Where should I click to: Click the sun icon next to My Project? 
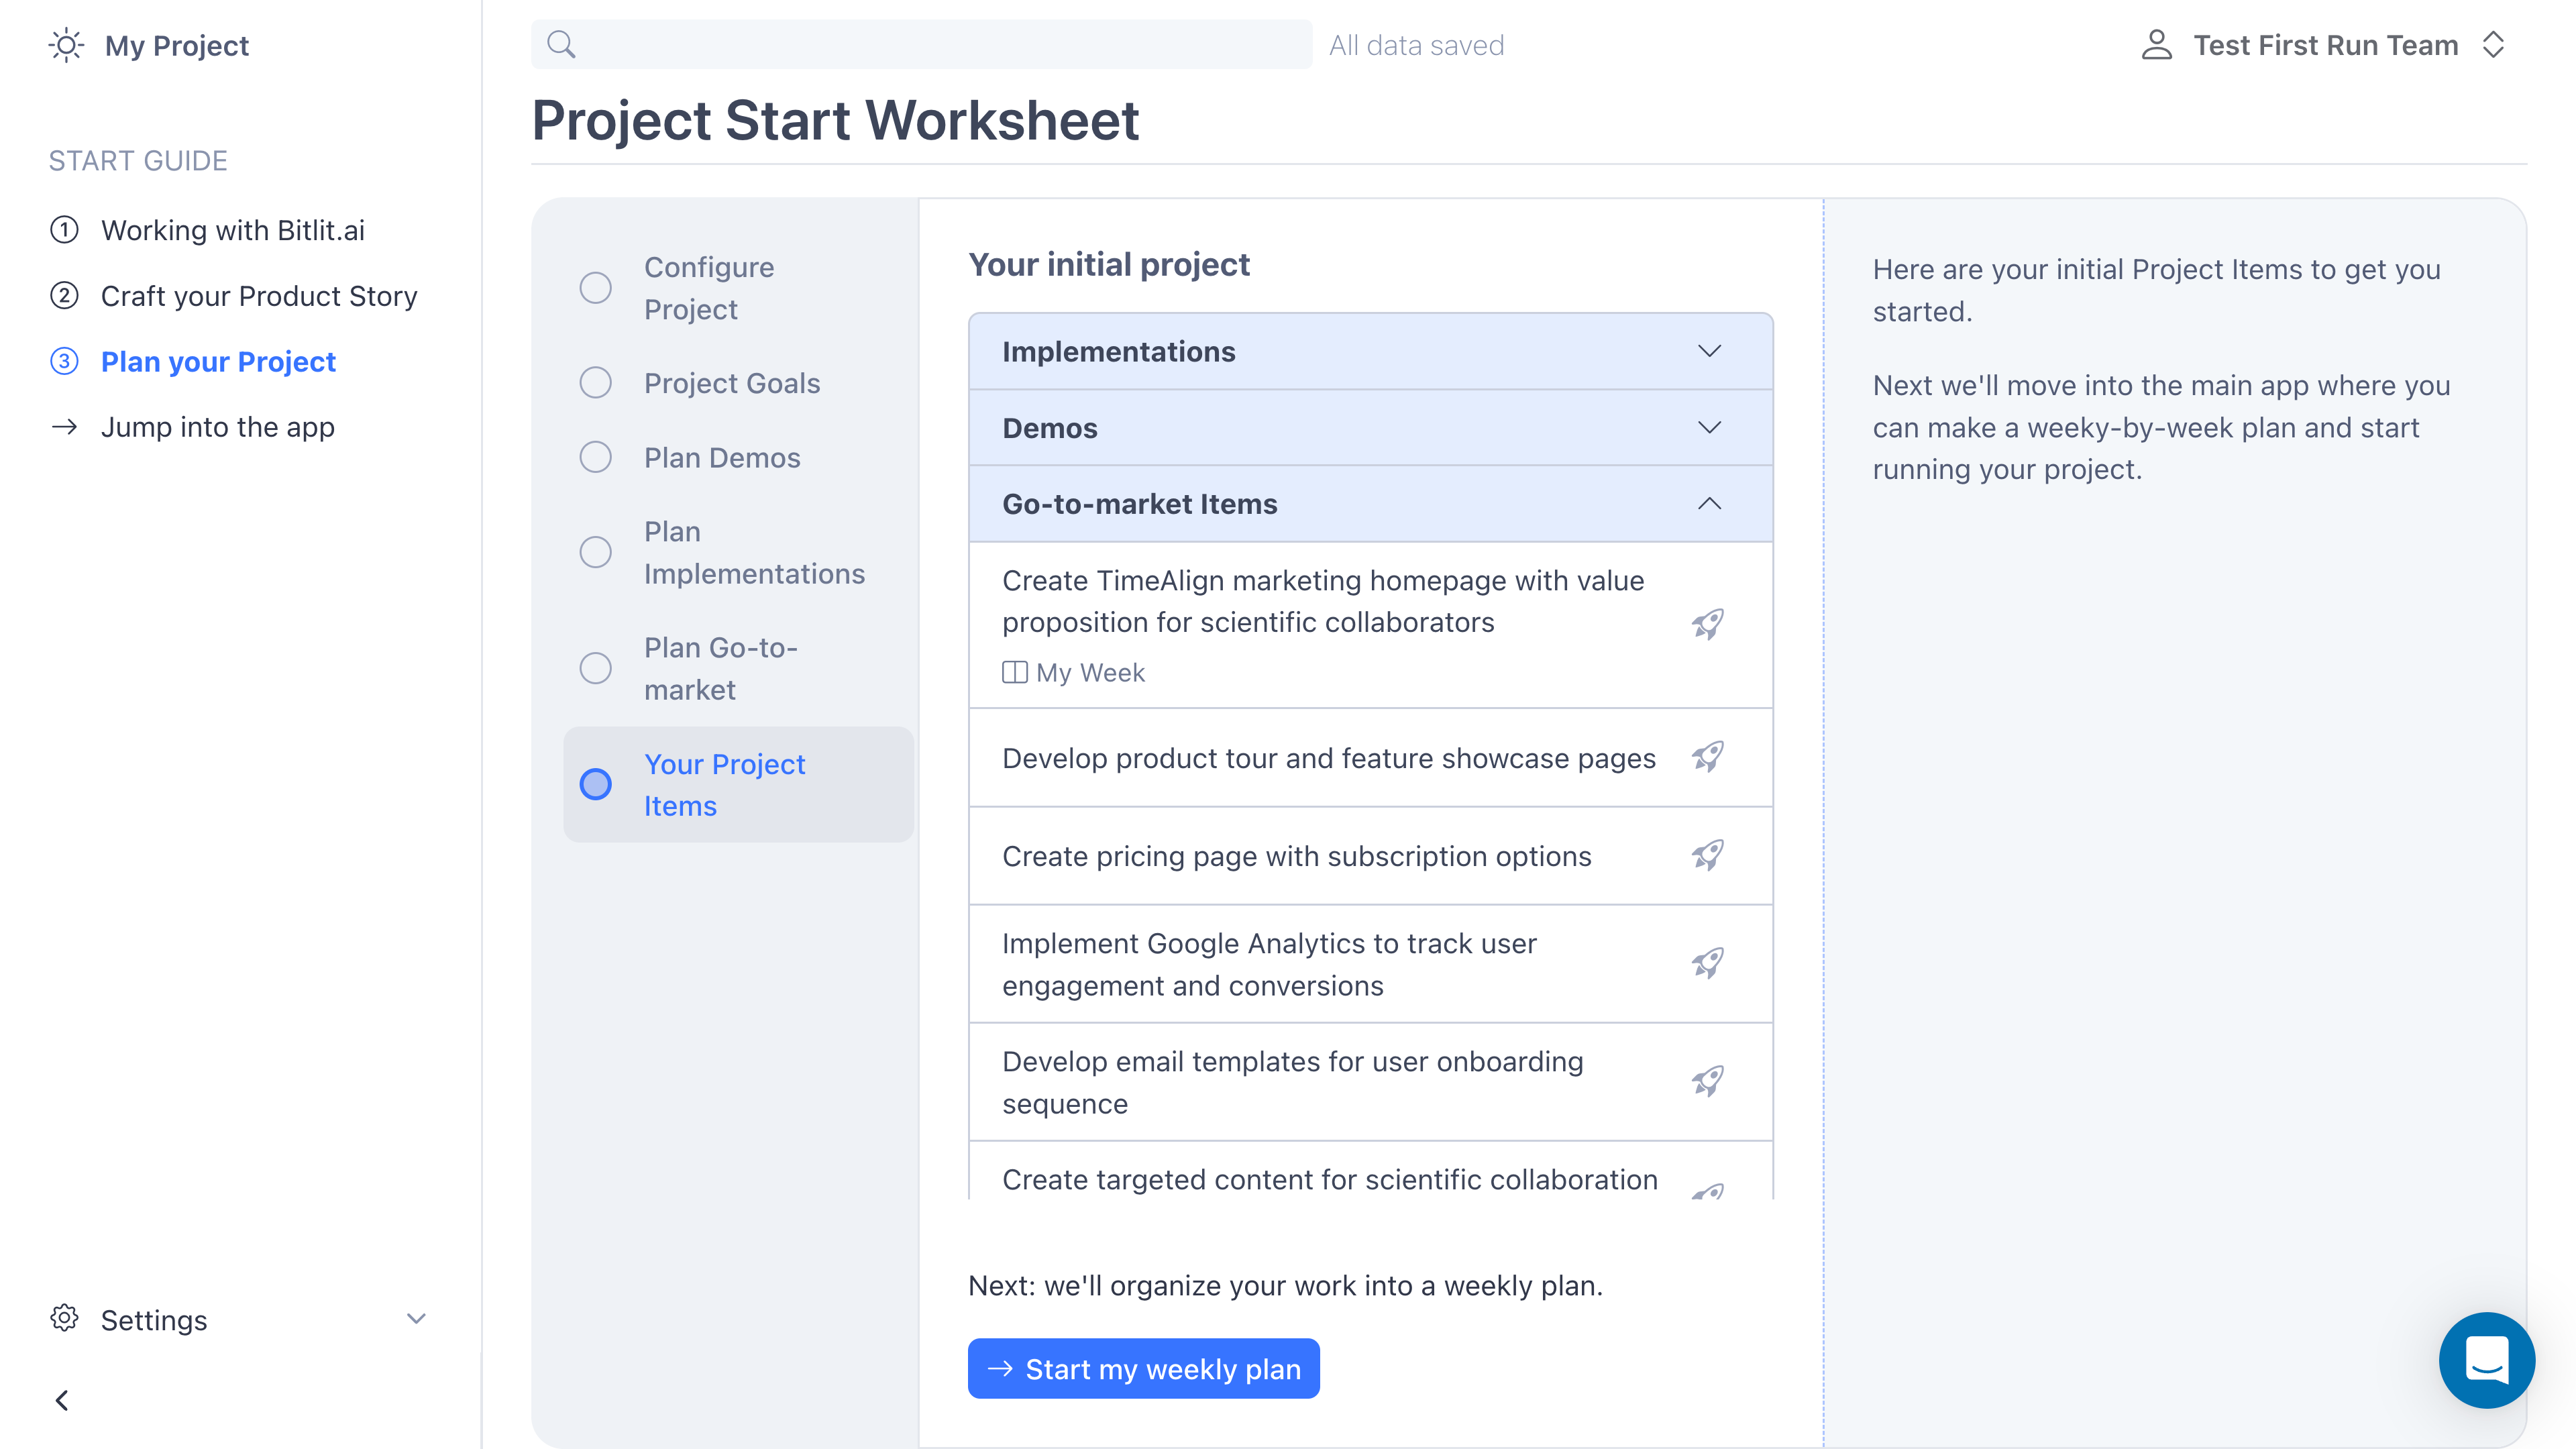pyautogui.click(x=65, y=45)
